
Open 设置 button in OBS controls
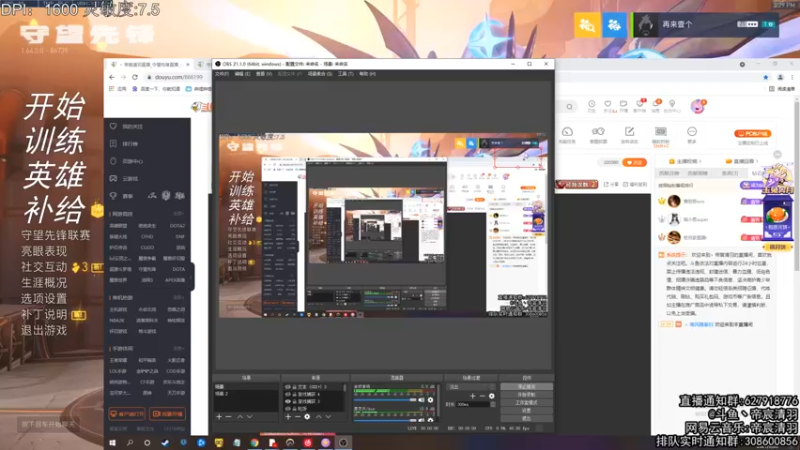(527, 410)
